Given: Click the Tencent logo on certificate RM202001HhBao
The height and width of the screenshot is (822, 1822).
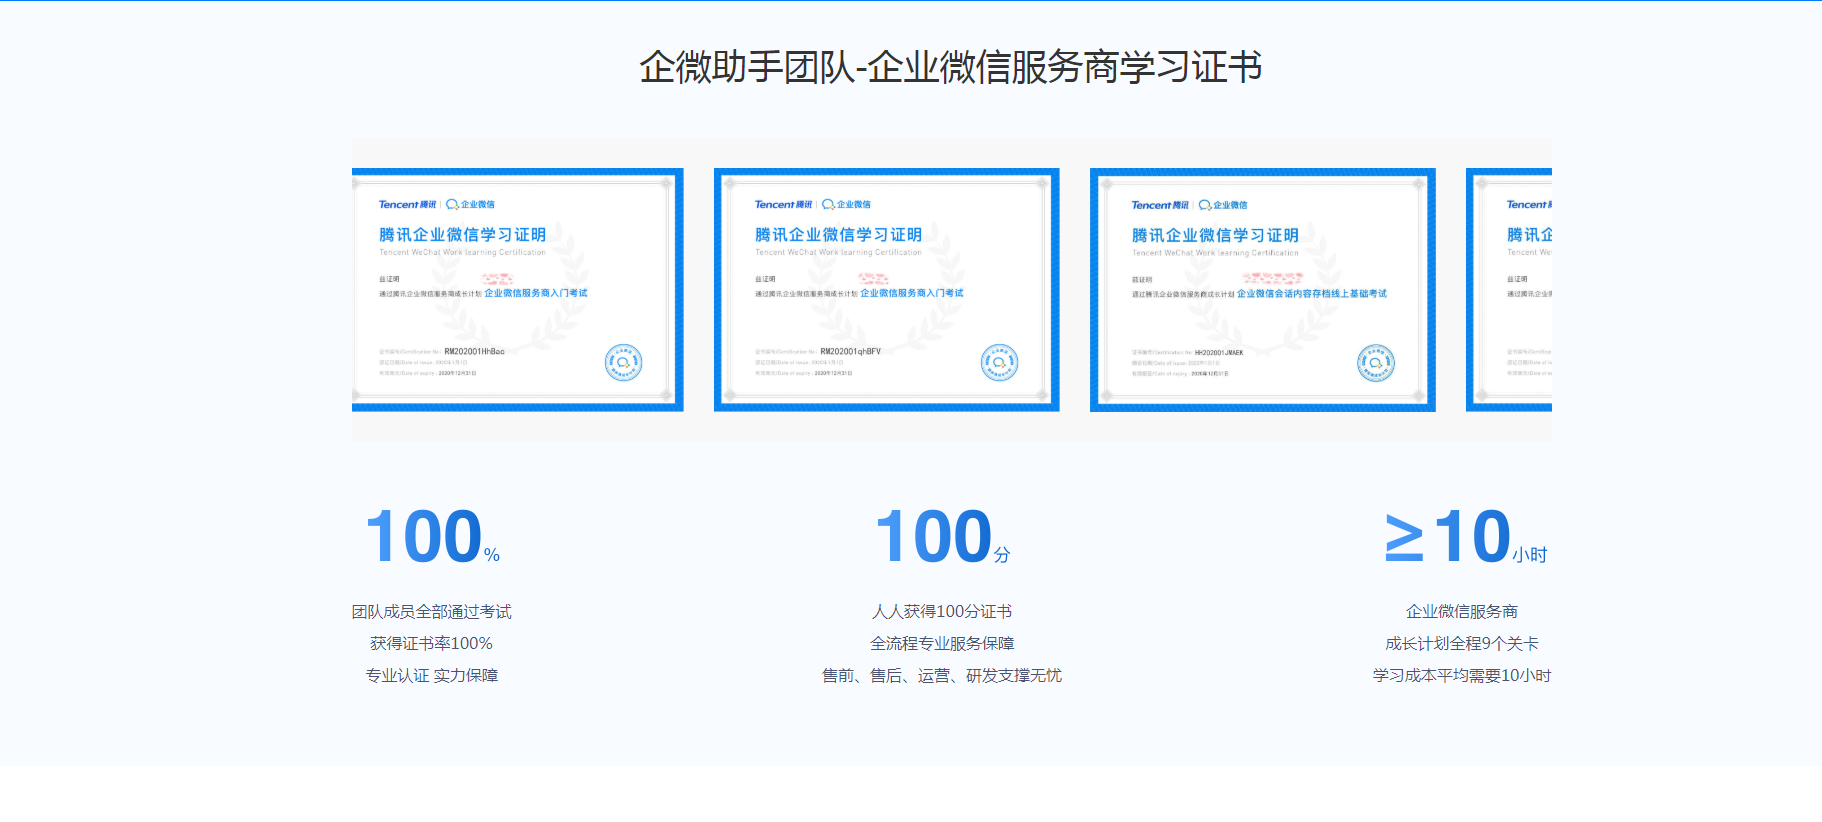Looking at the screenshot, I should pyautogui.click(x=407, y=204).
